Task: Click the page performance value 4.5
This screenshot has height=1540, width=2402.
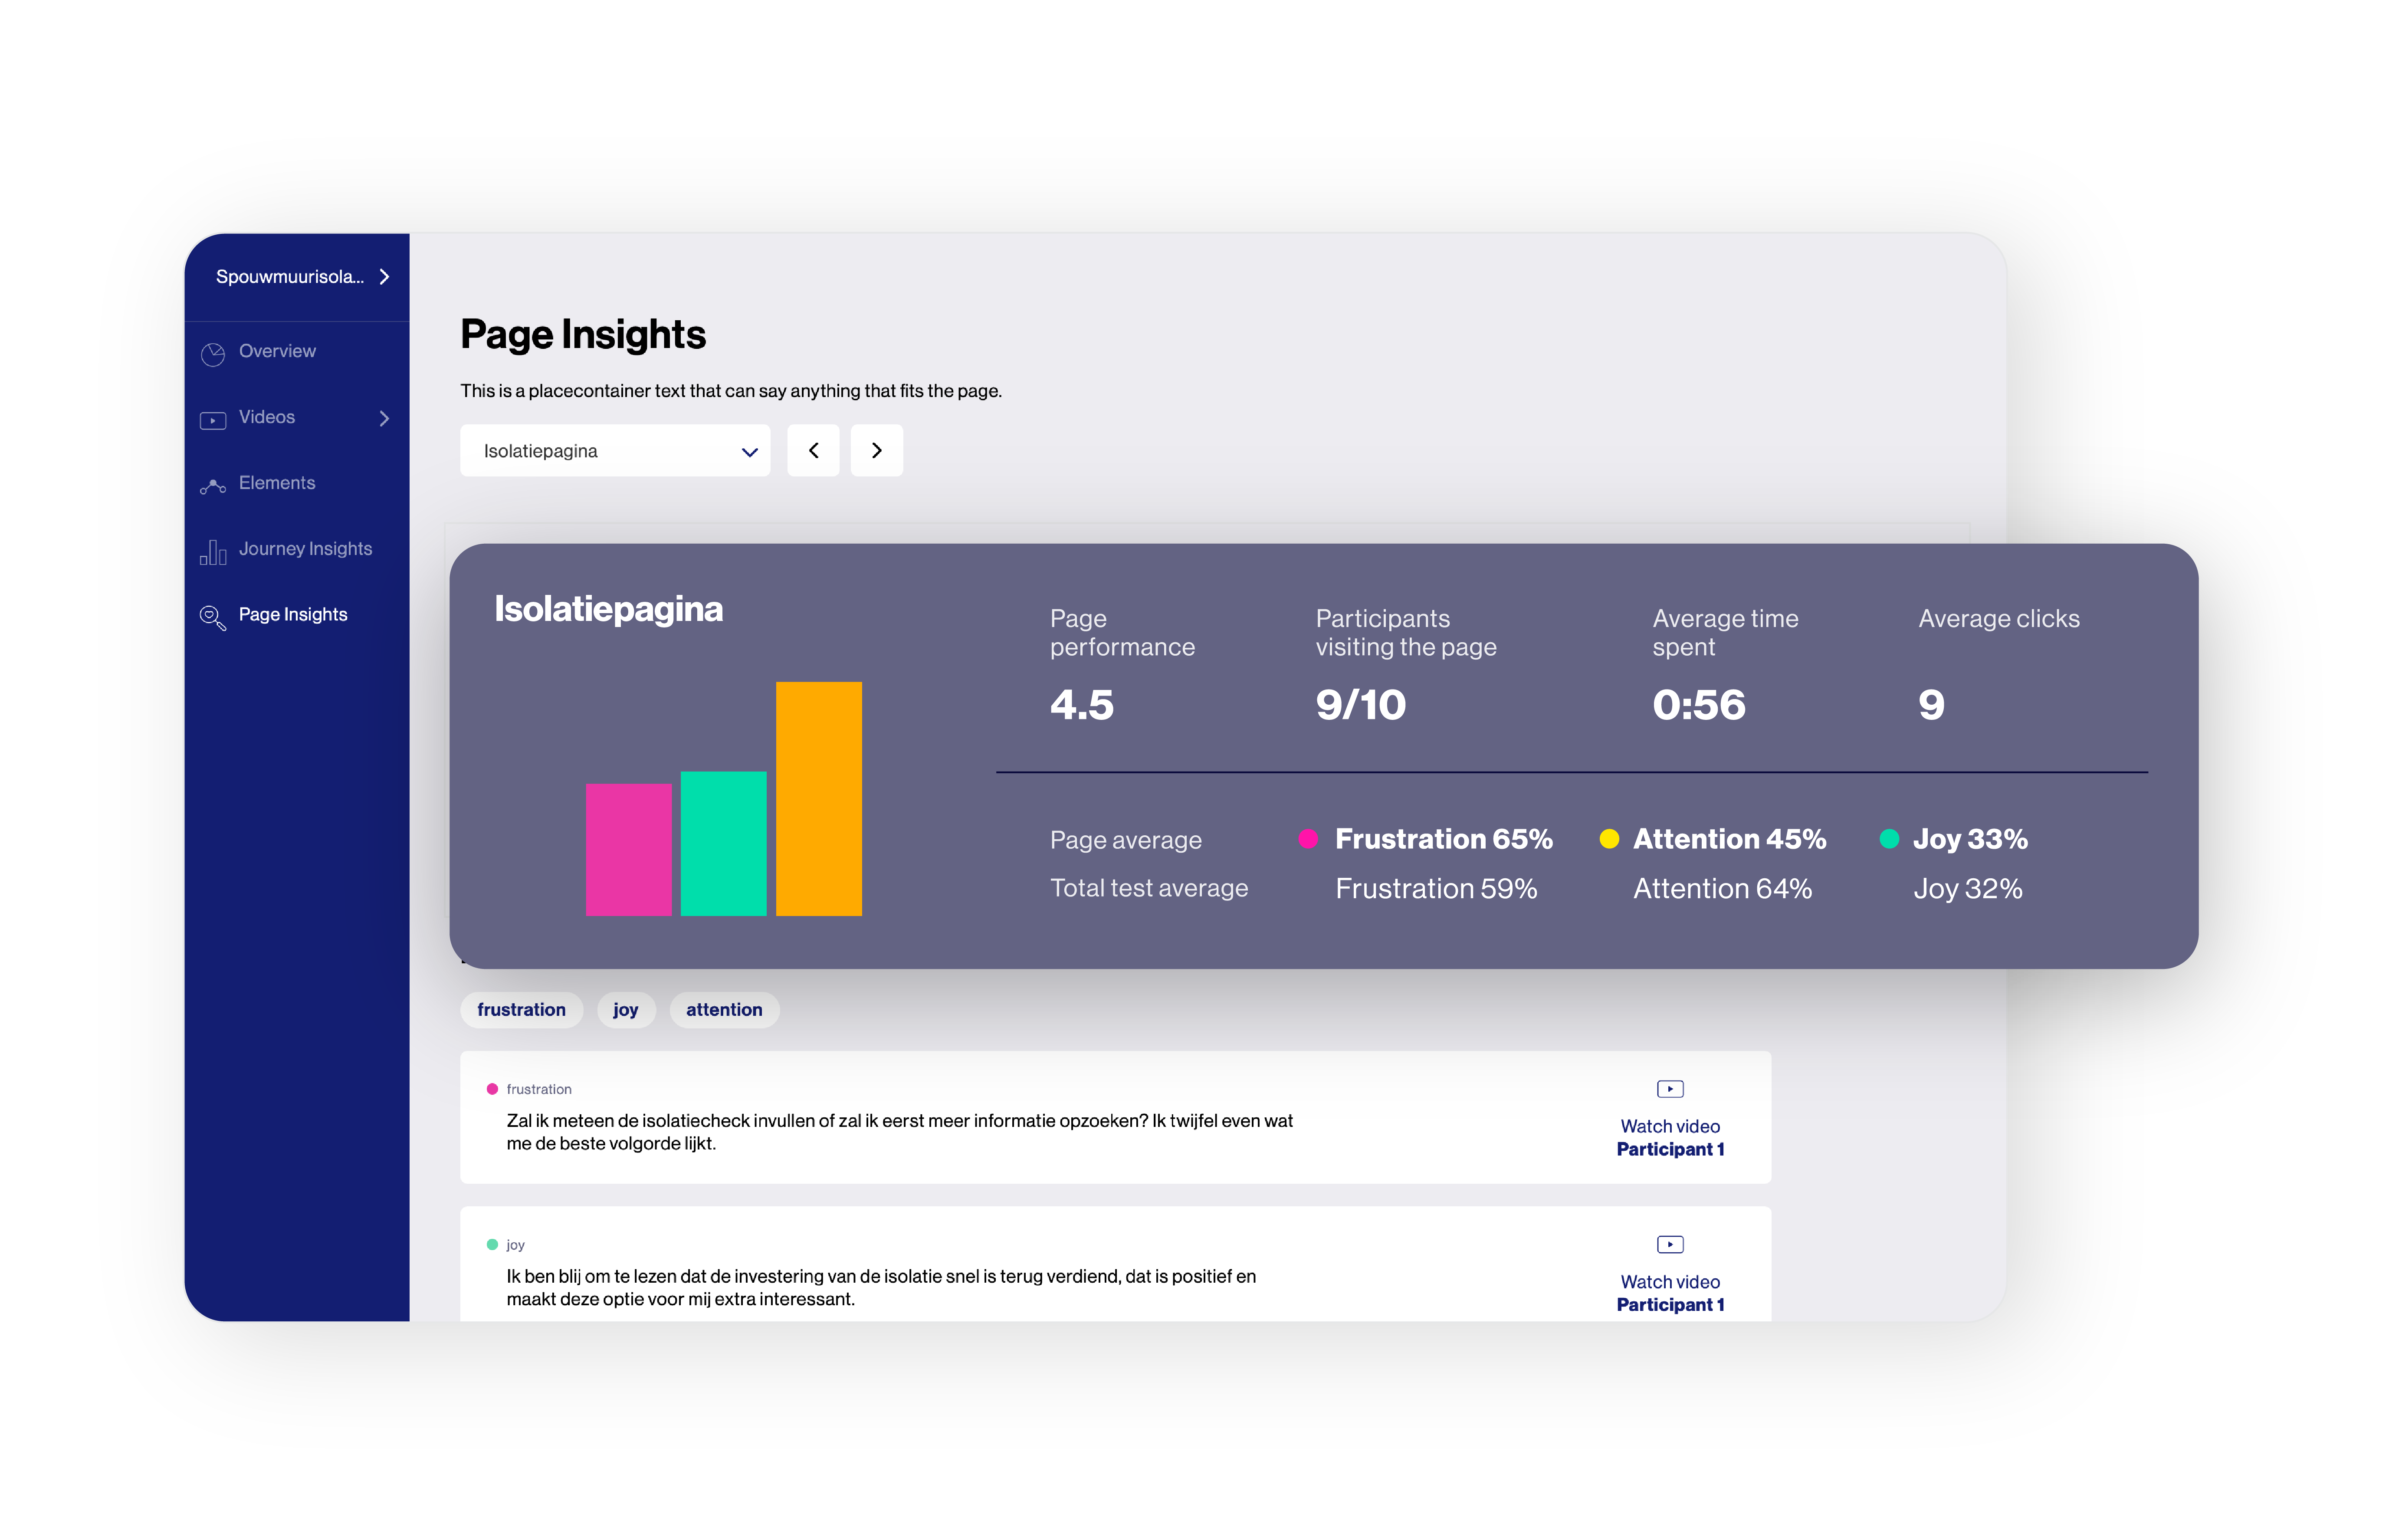Action: [1082, 706]
